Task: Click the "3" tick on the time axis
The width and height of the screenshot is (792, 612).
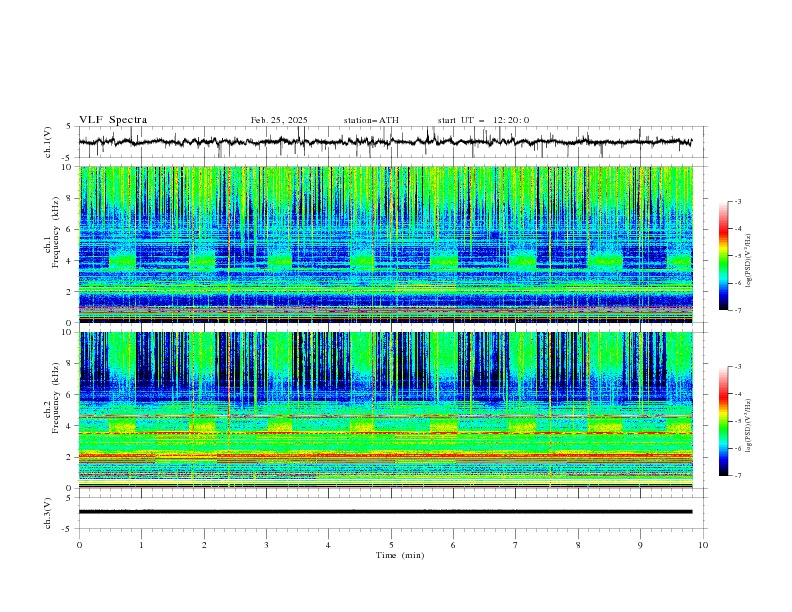Action: pyautogui.click(x=266, y=545)
